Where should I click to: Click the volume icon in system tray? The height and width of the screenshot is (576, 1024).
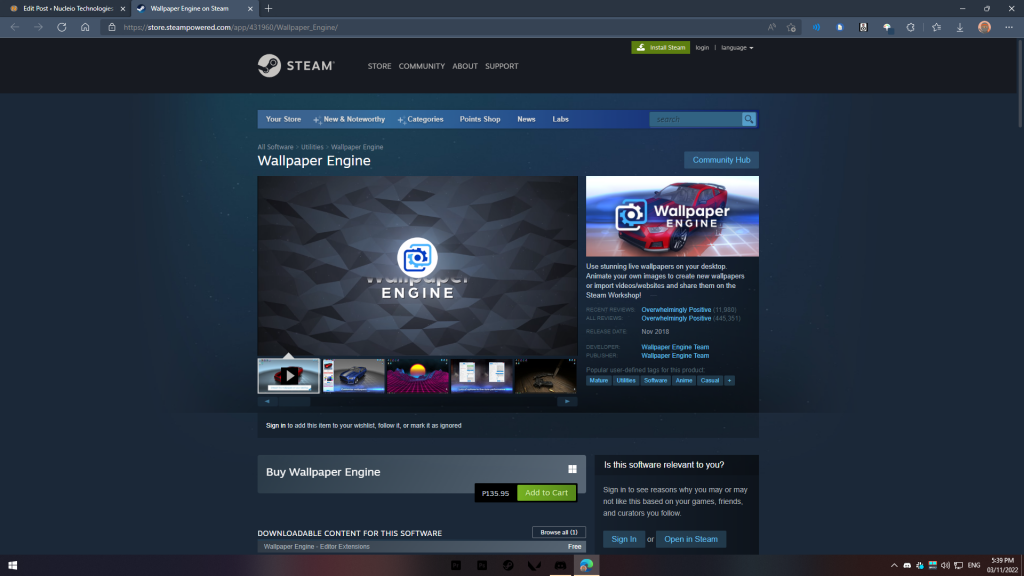coord(945,566)
